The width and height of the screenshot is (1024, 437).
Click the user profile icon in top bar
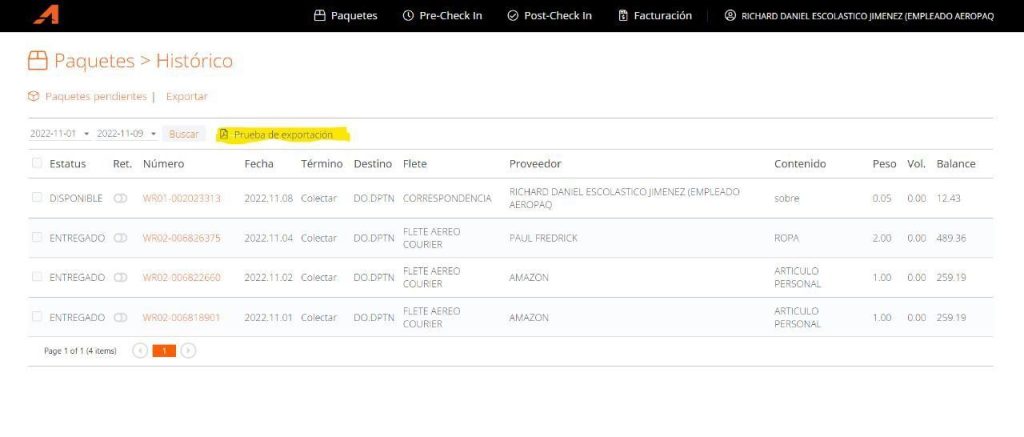click(730, 16)
